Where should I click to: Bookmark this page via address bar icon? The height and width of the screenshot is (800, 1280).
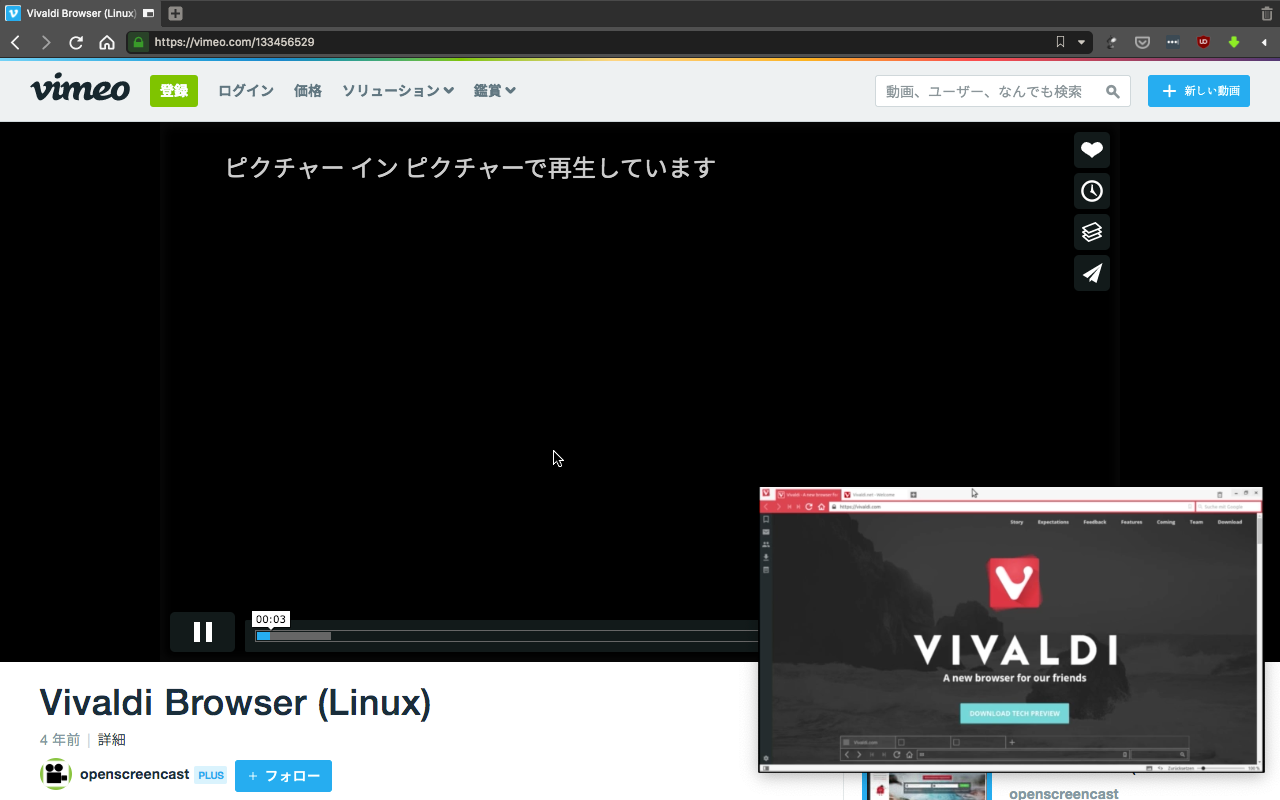coord(1060,42)
